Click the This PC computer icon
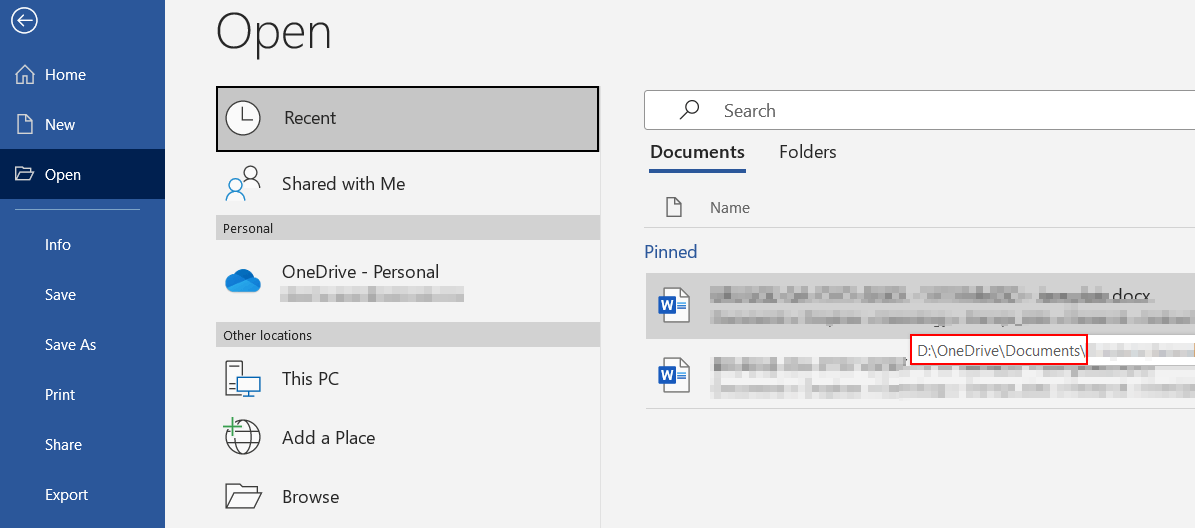Image resolution: width=1195 pixels, height=528 pixels. [243, 379]
